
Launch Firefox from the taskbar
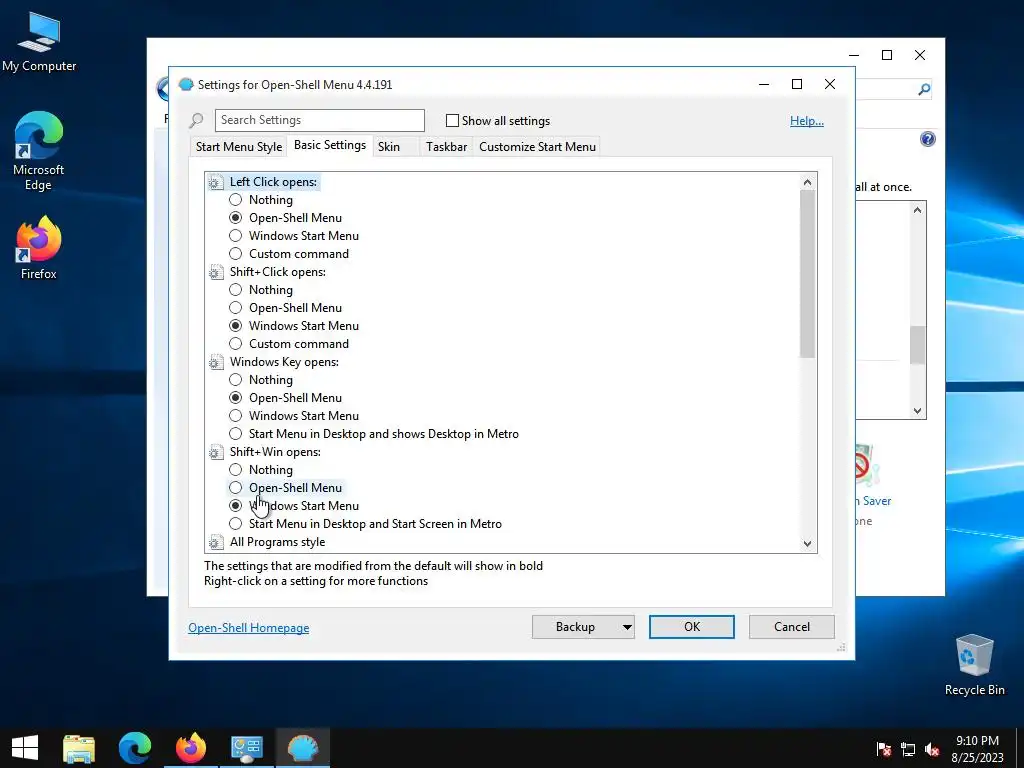191,748
